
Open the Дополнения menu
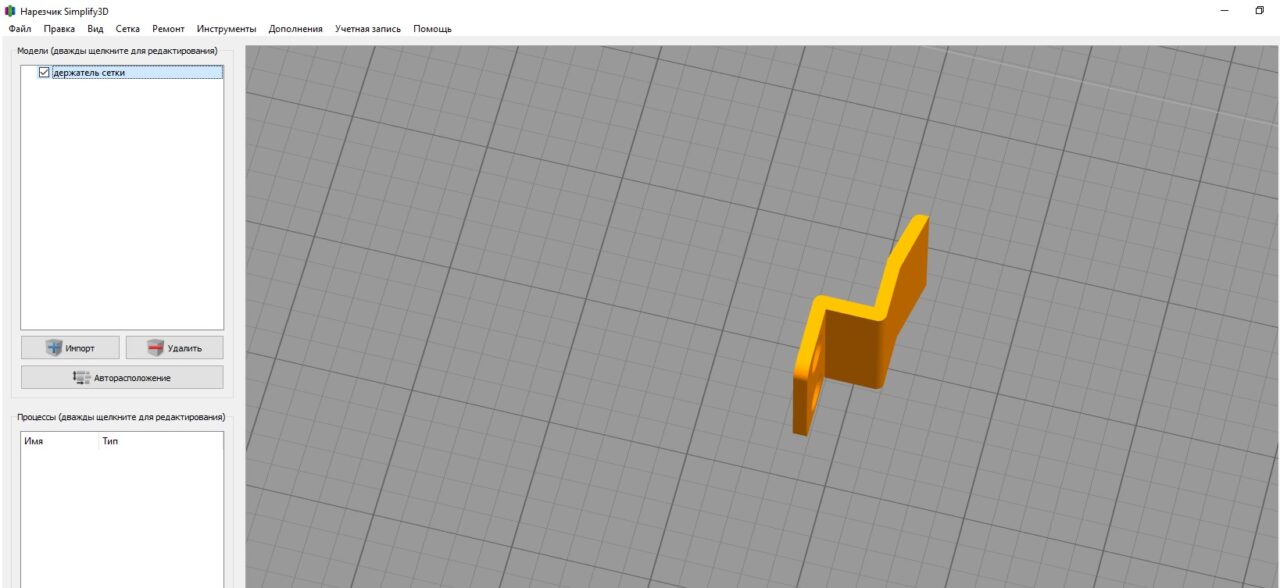[x=296, y=29]
